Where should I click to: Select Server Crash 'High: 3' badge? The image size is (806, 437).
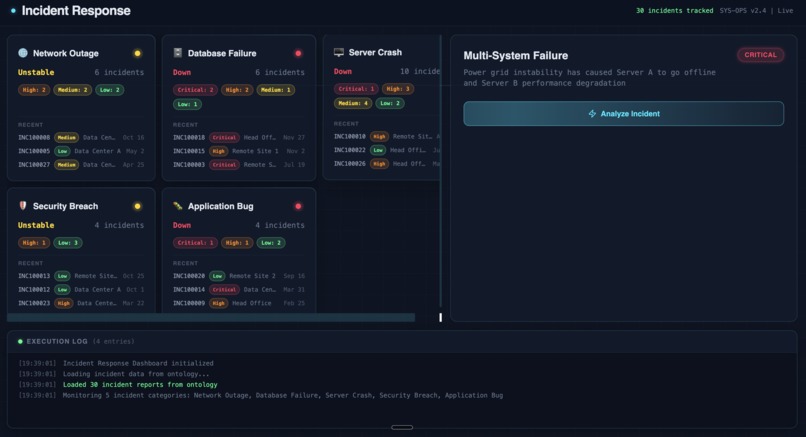(398, 89)
